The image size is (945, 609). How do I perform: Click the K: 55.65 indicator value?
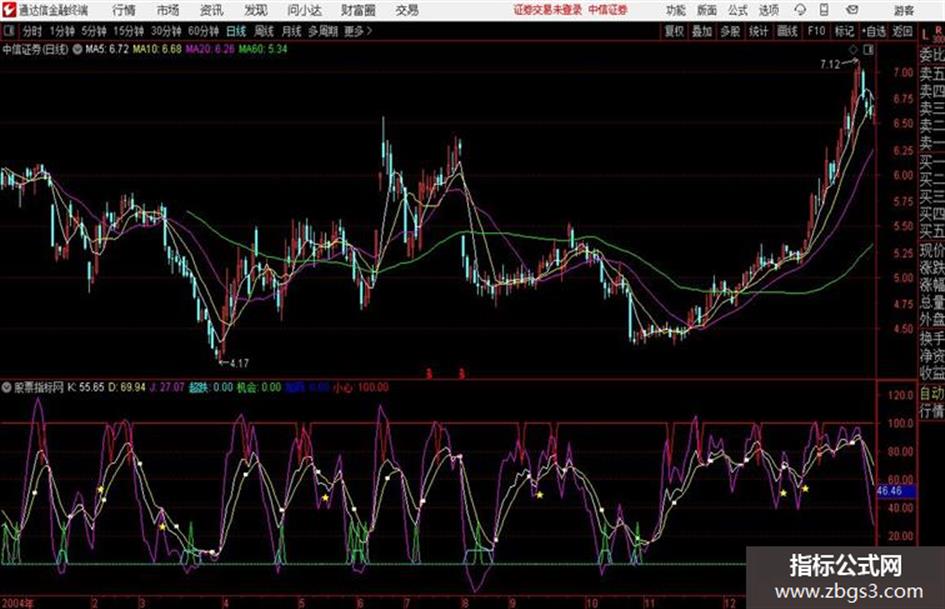point(86,387)
